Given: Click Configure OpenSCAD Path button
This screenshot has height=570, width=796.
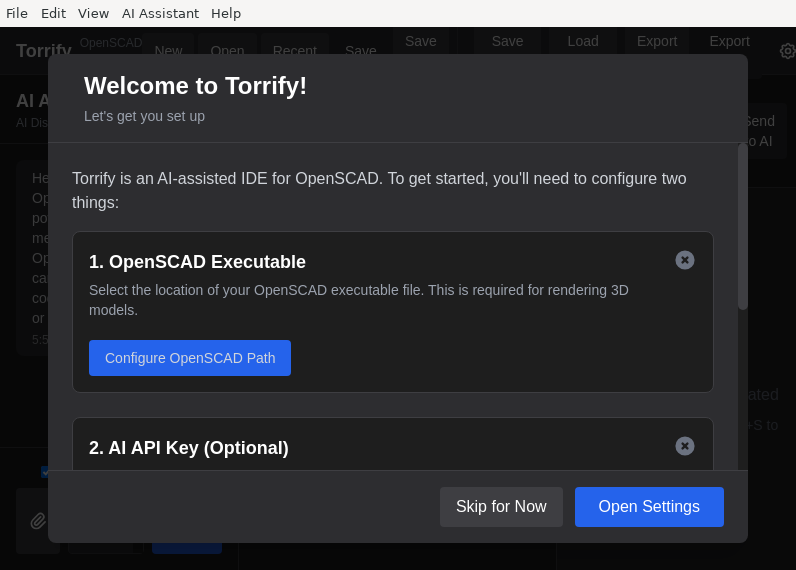Looking at the screenshot, I should click(x=190, y=358).
